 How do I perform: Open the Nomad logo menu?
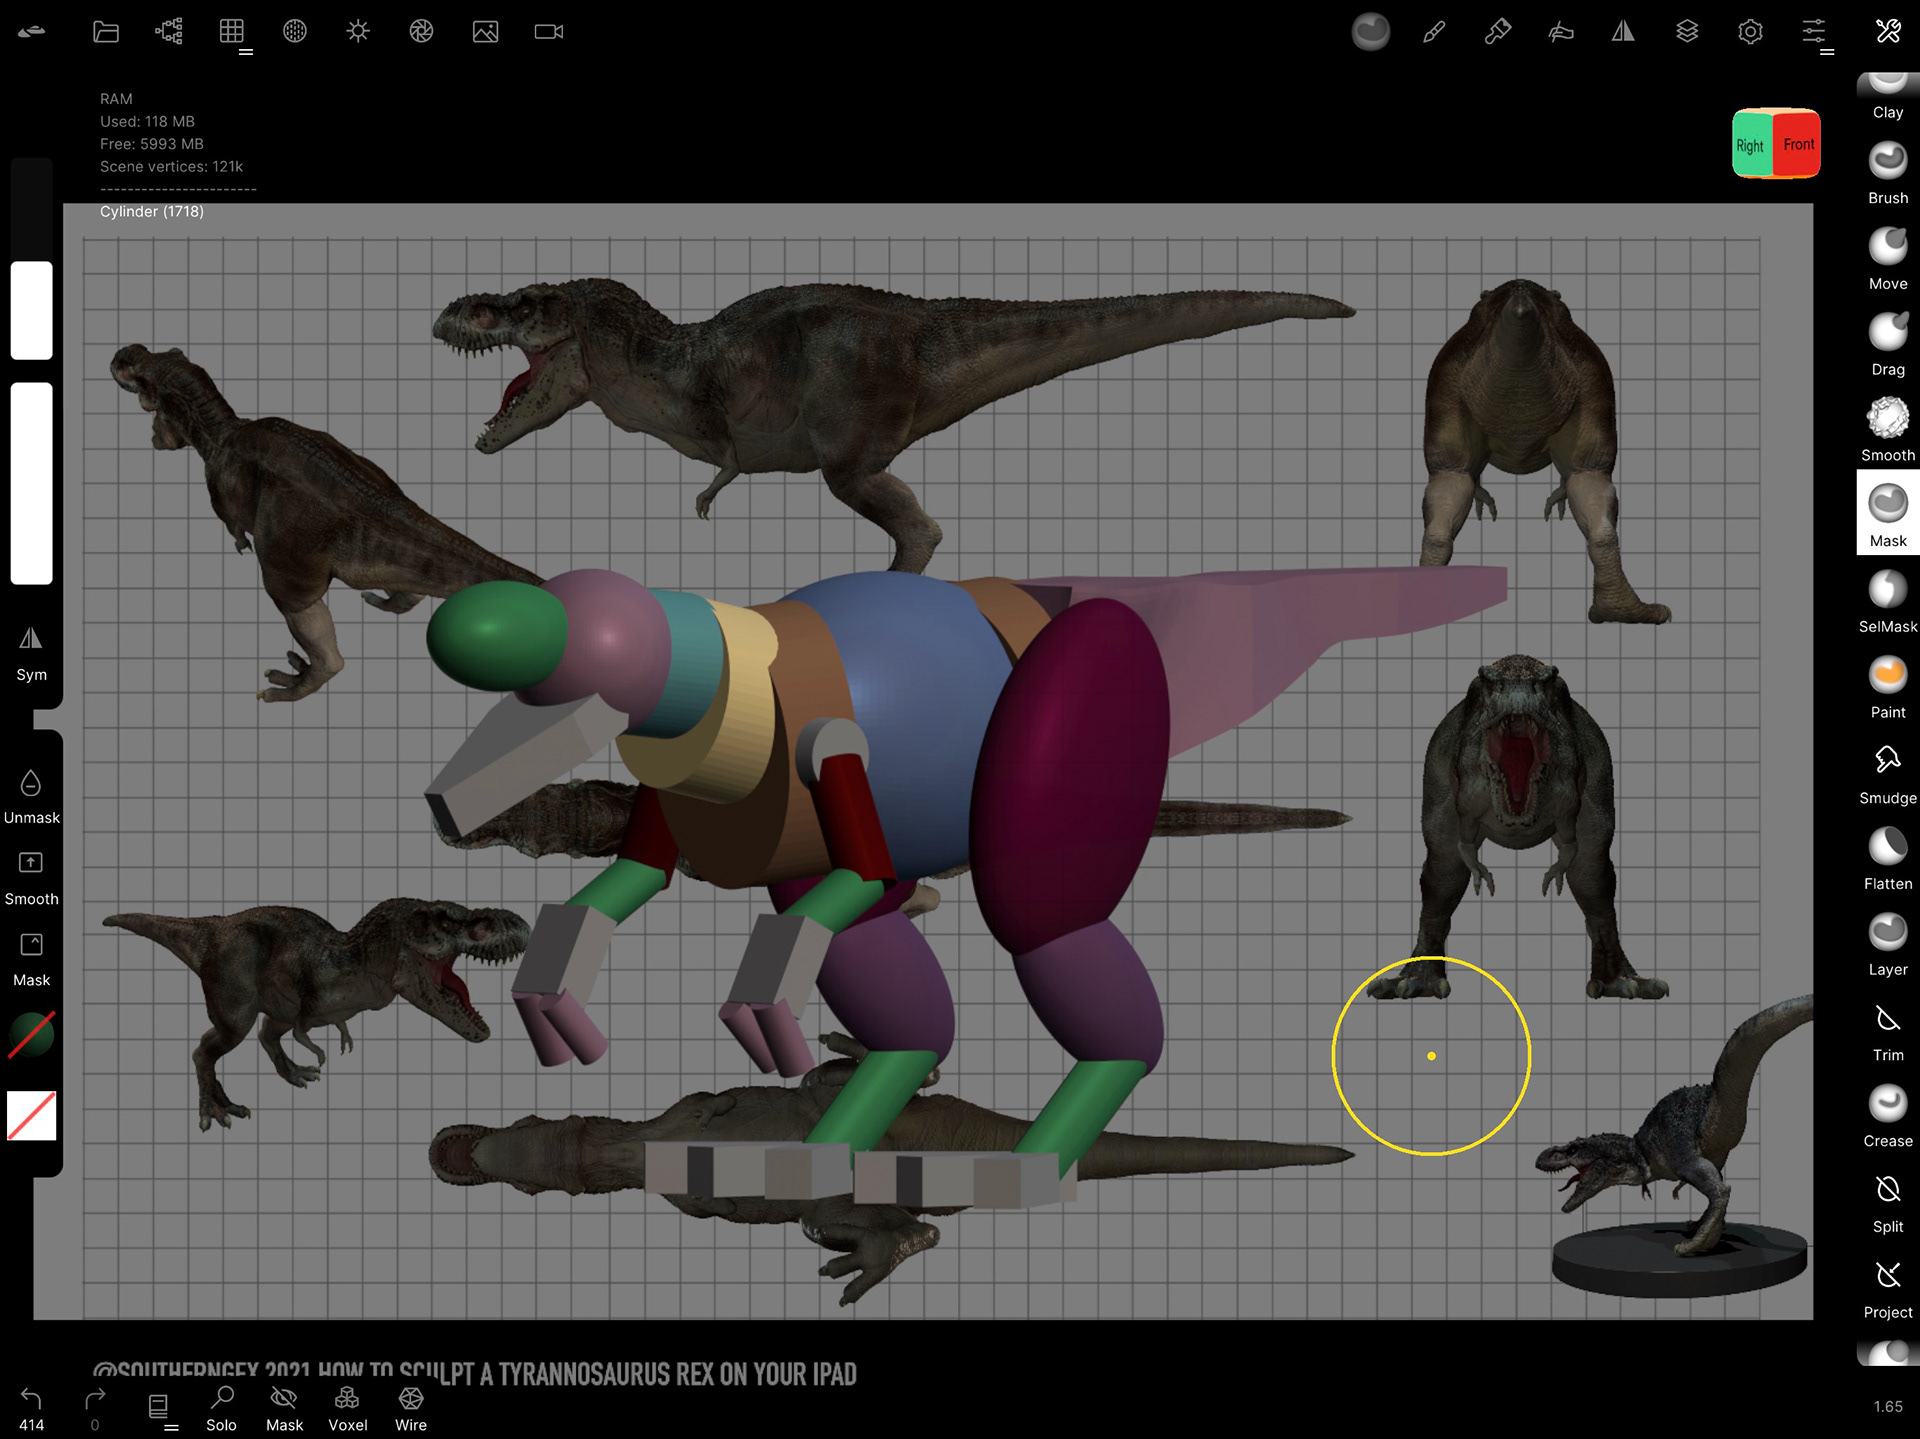tap(32, 32)
